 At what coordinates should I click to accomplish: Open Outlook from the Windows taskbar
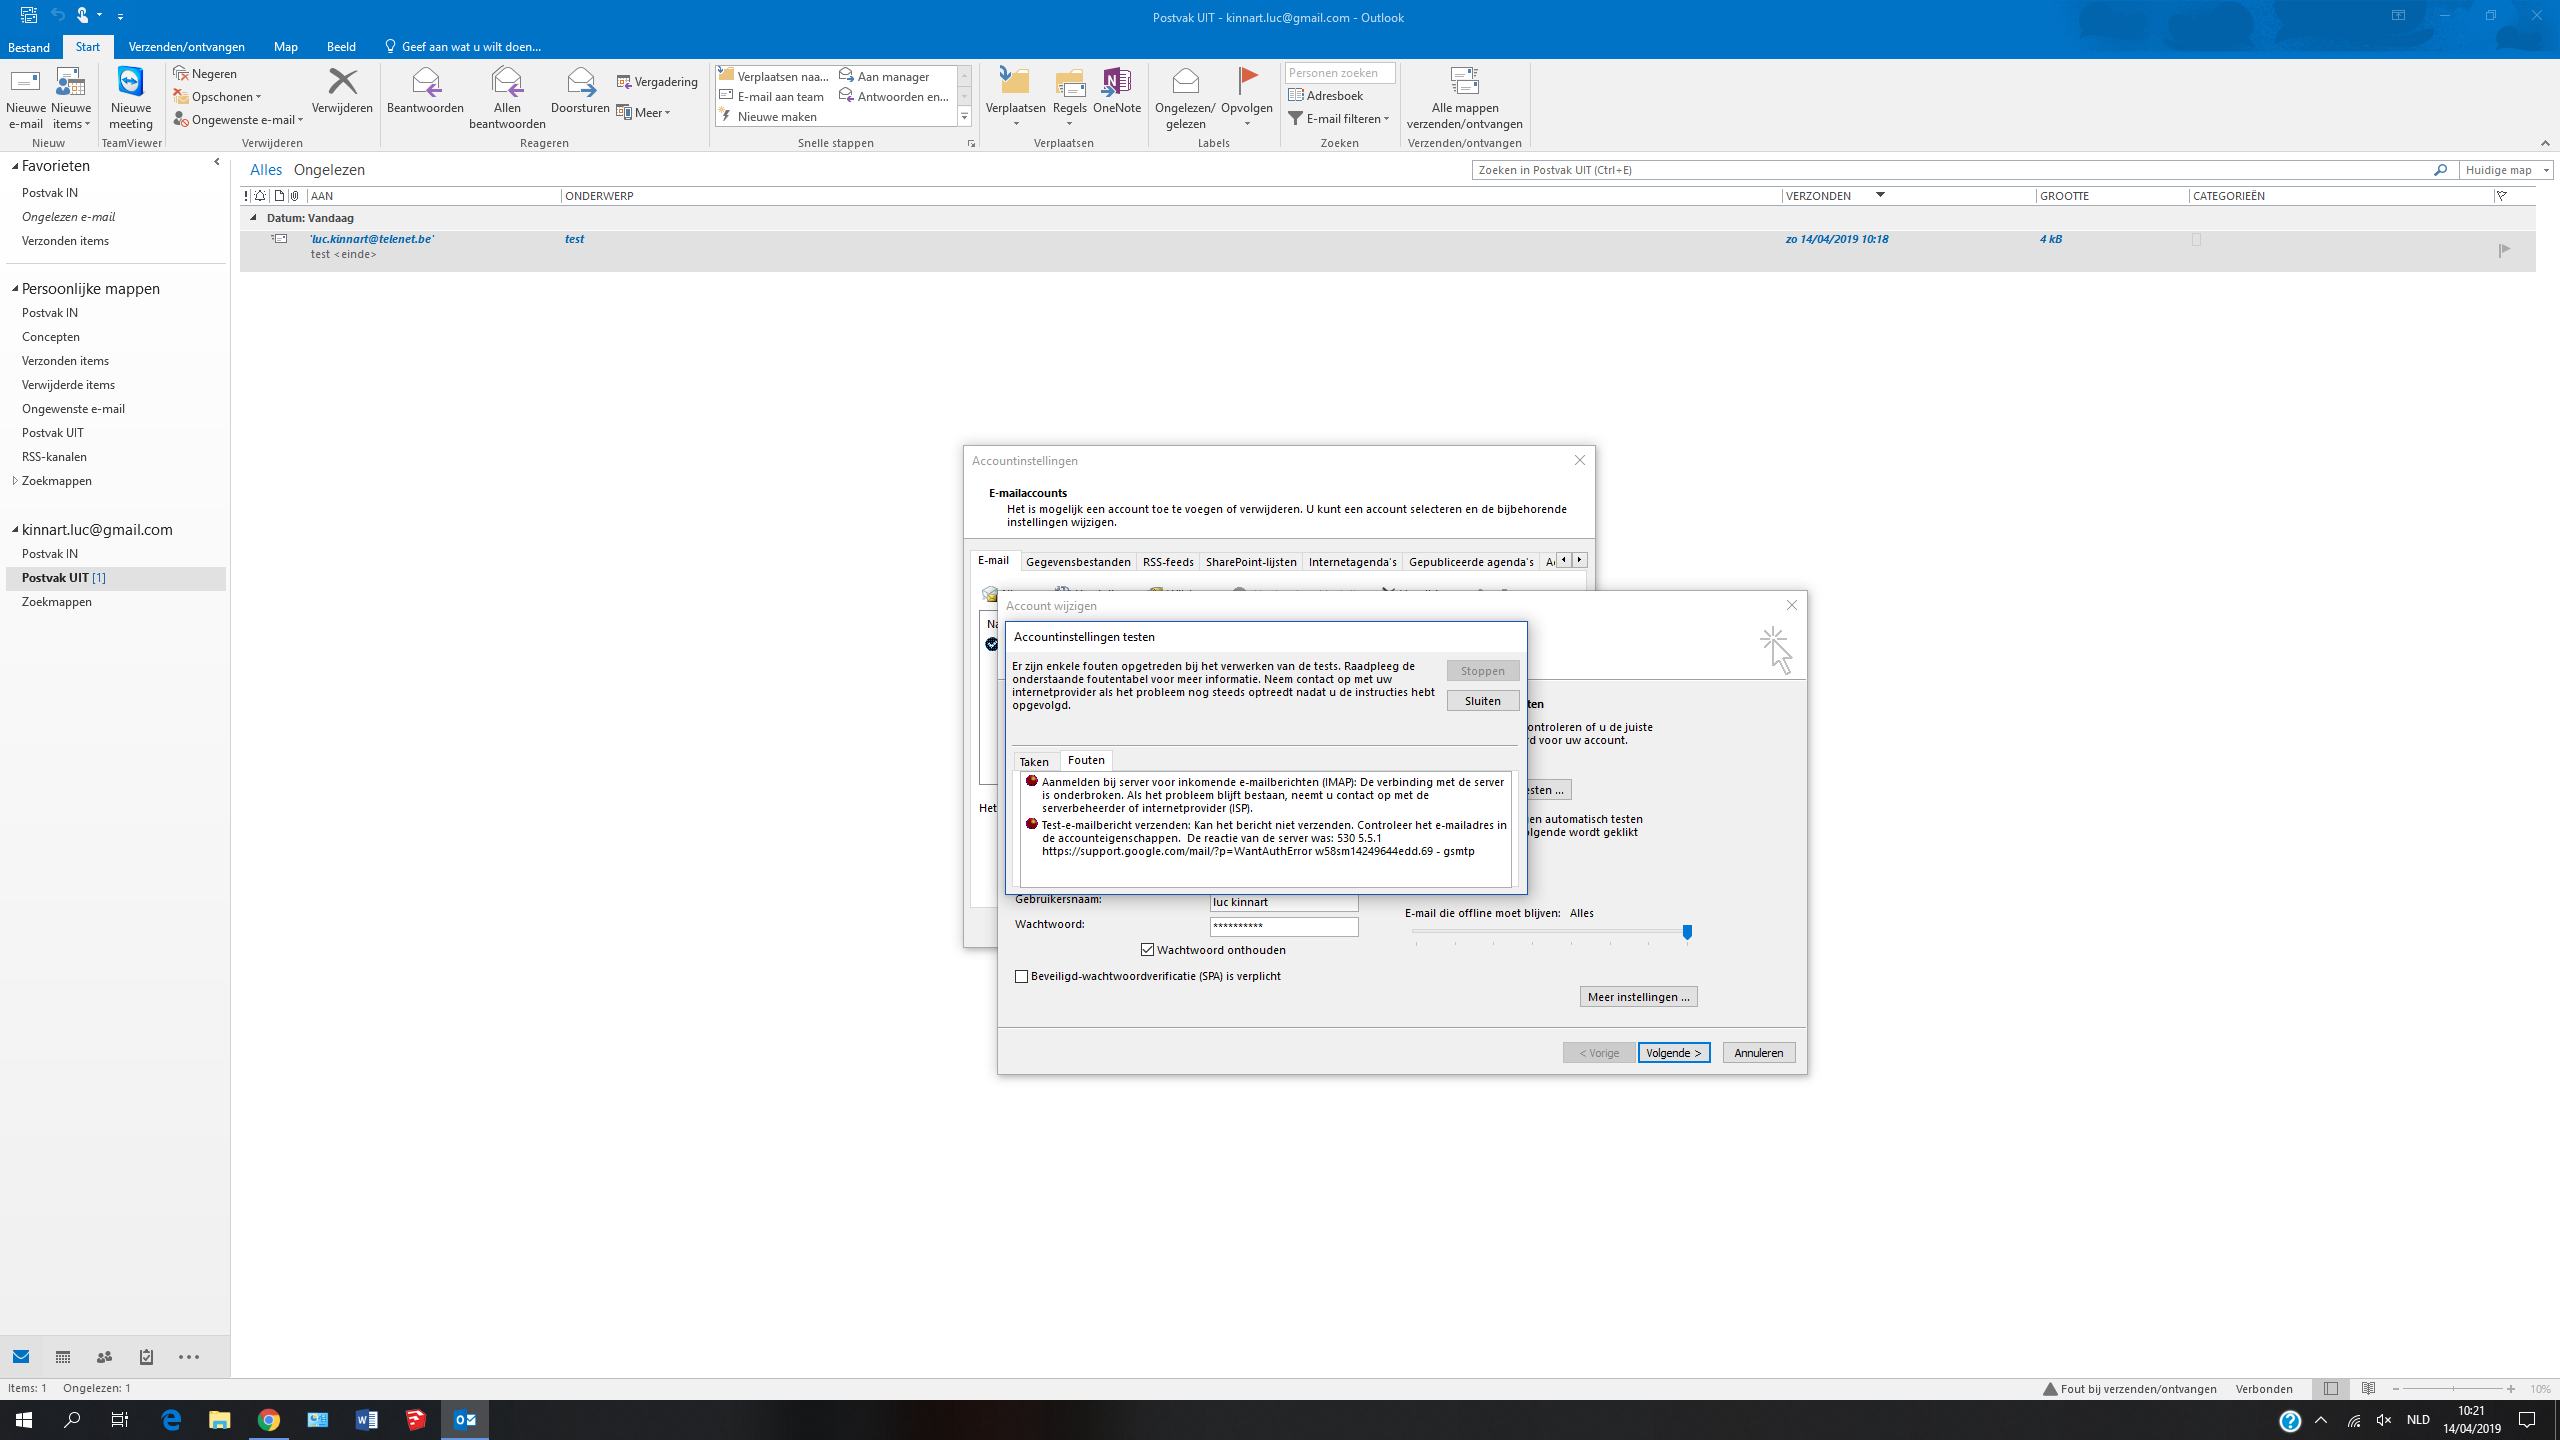465,1419
